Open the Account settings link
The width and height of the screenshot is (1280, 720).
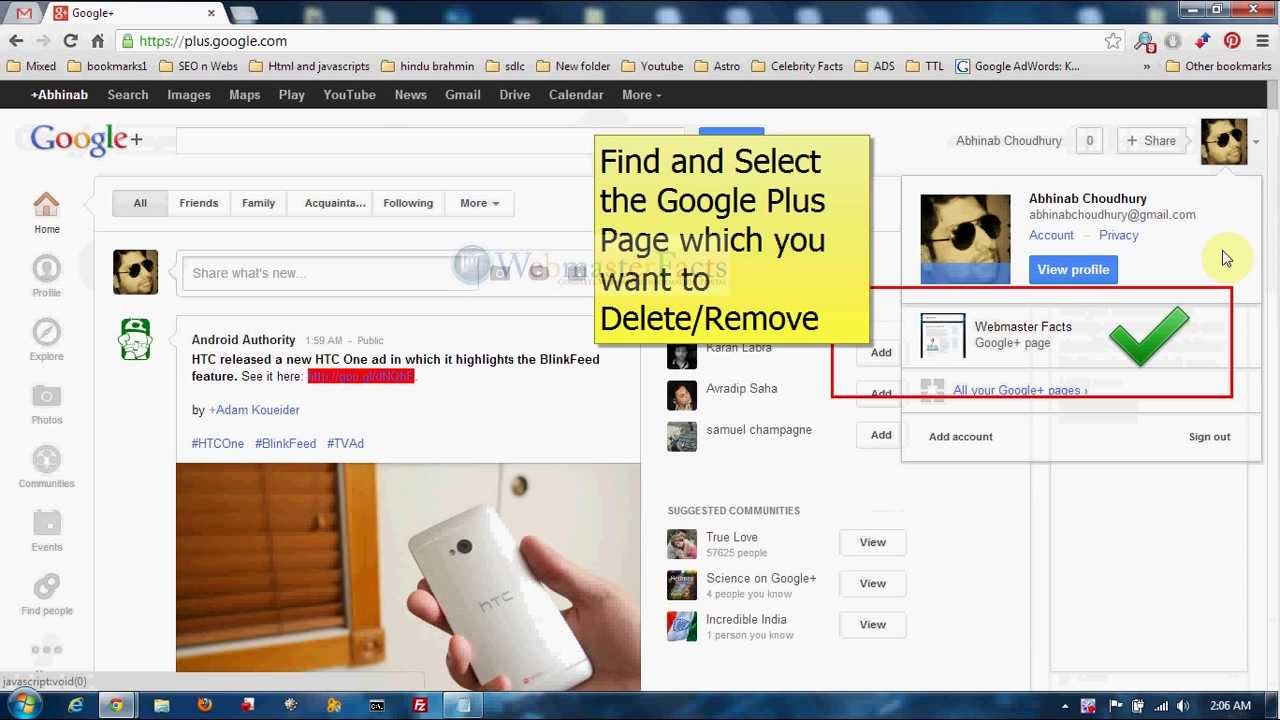point(1051,235)
